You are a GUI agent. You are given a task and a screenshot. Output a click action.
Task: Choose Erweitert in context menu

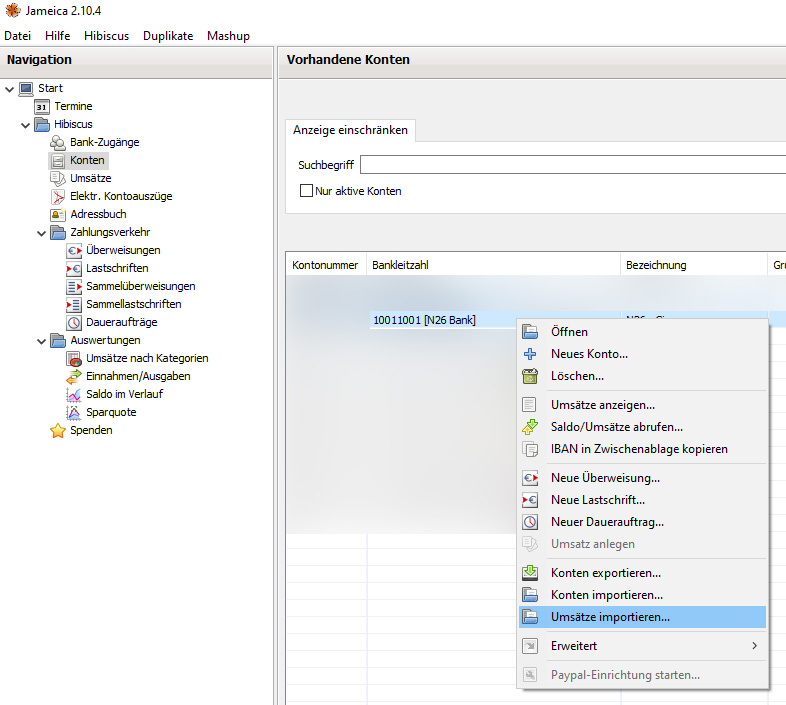click(x=643, y=646)
